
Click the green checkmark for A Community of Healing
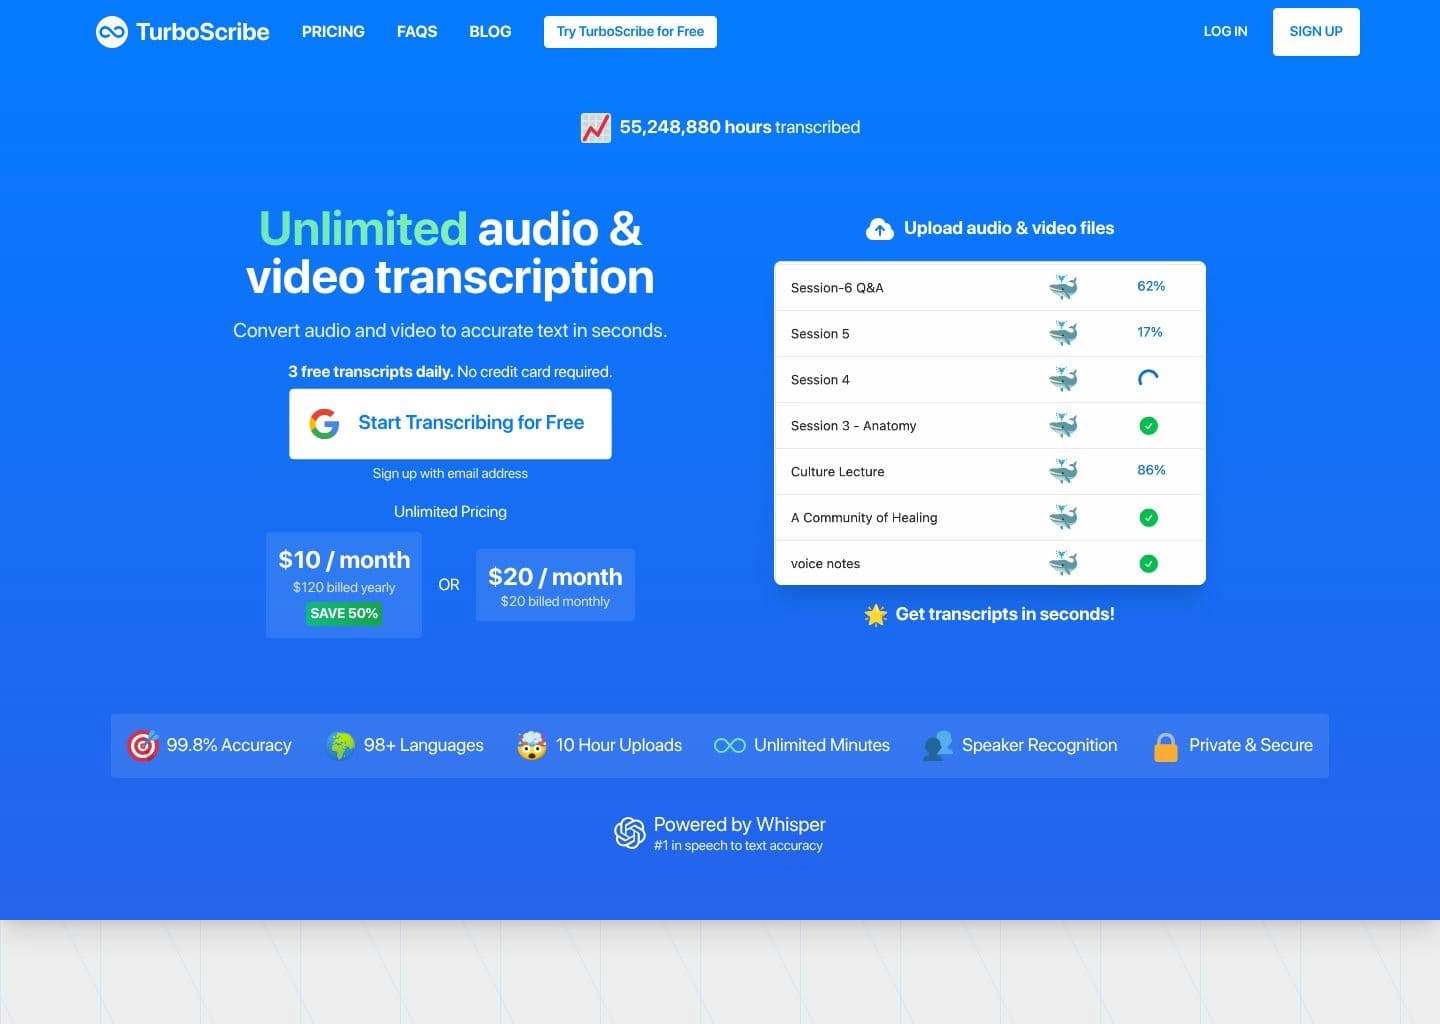point(1149,518)
